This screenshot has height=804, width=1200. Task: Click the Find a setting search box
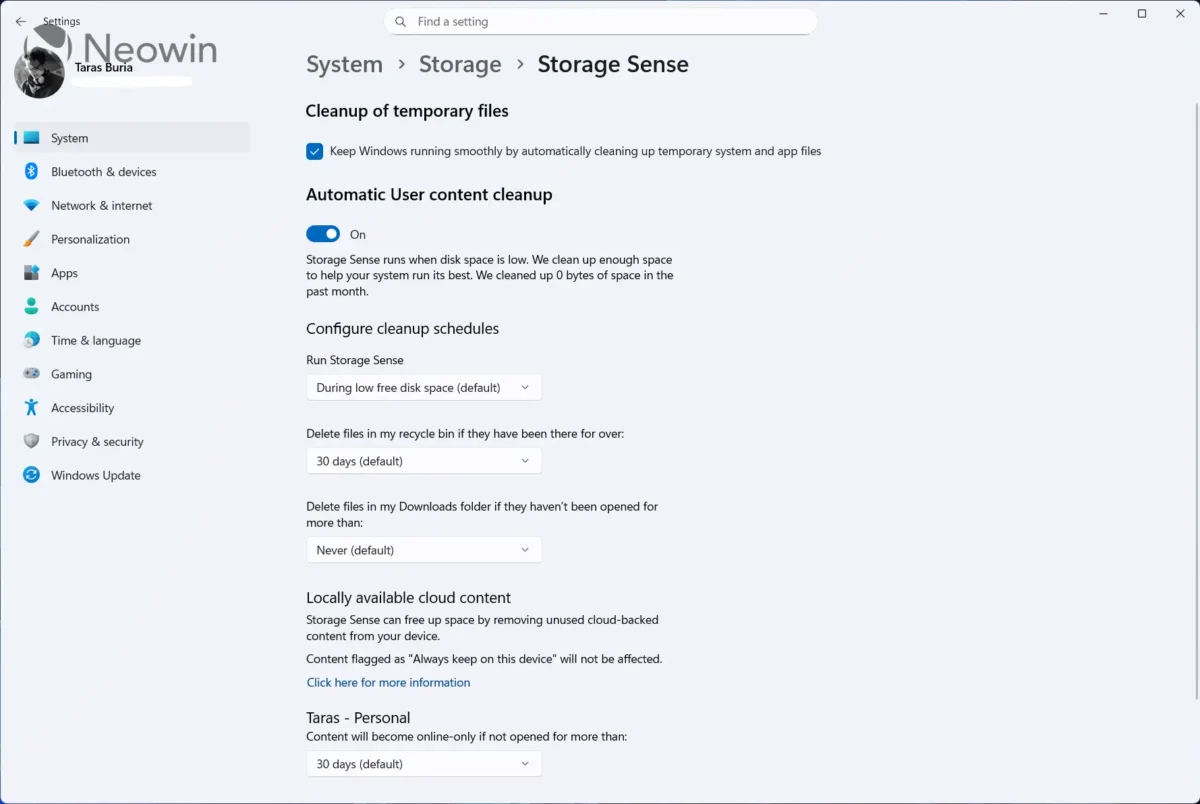[x=600, y=21]
